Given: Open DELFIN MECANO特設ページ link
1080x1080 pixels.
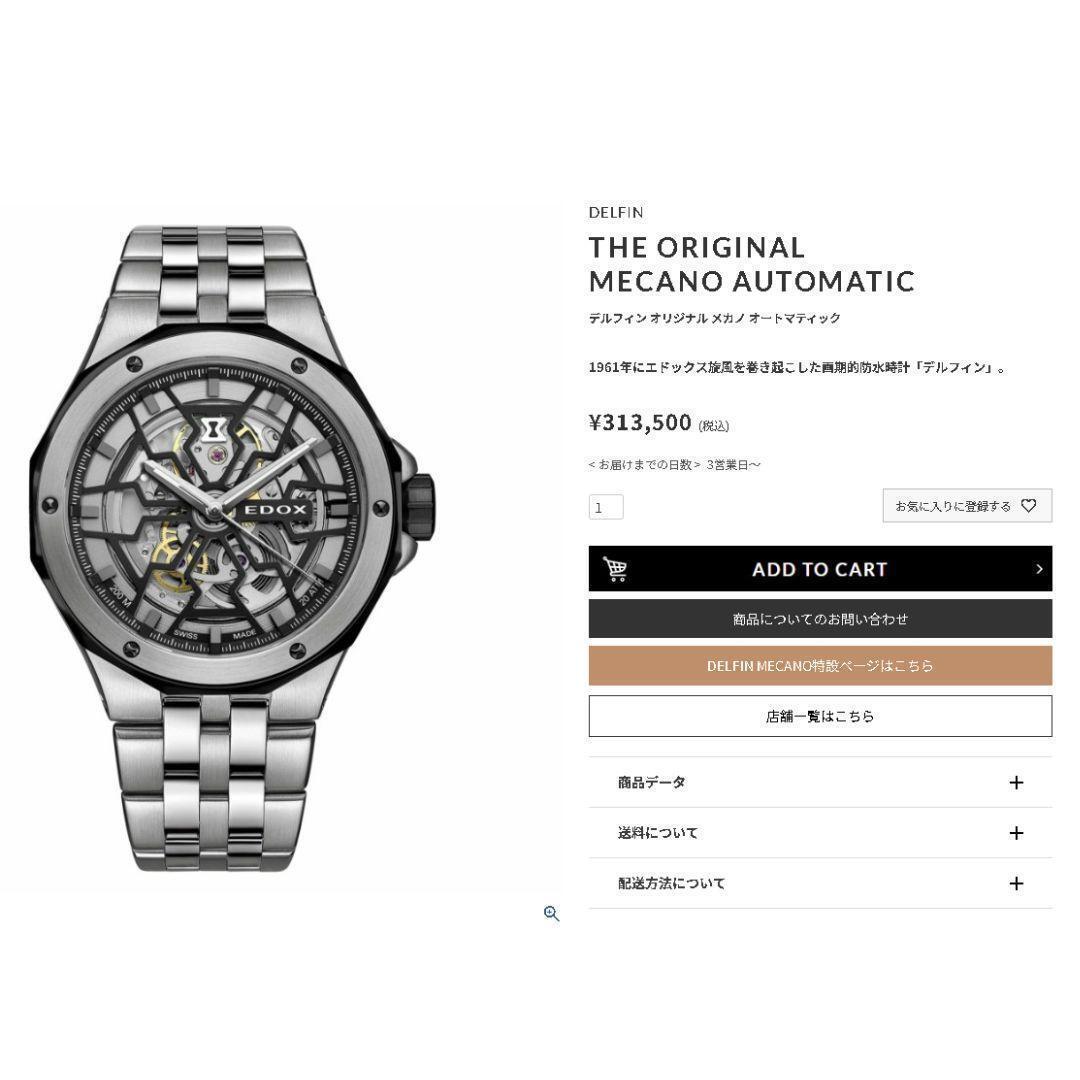Looking at the screenshot, I should coord(820,665).
